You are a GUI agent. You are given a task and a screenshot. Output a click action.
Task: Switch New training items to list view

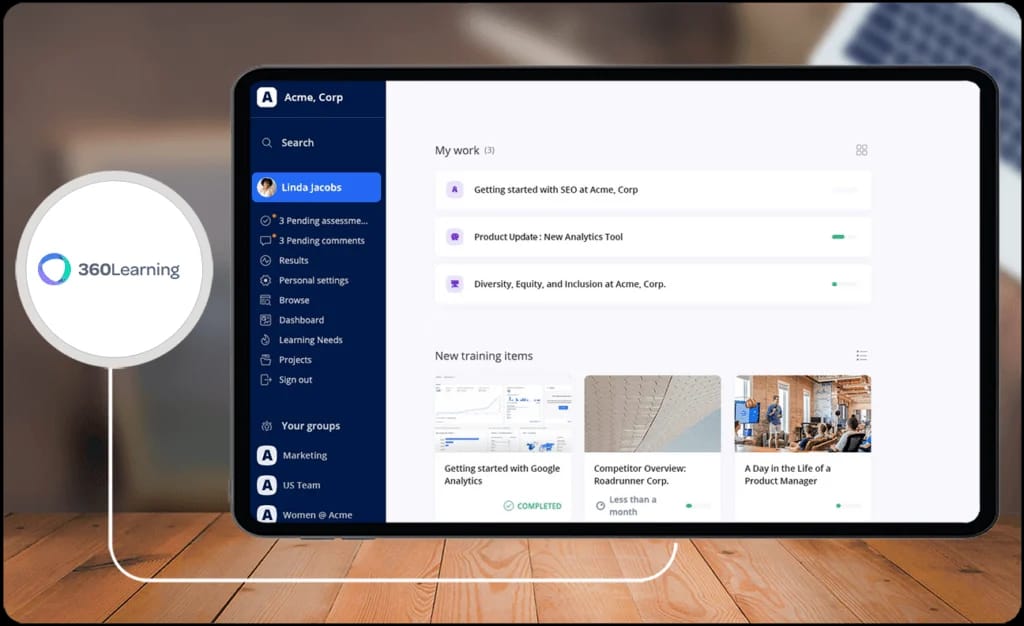click(861, 355)
